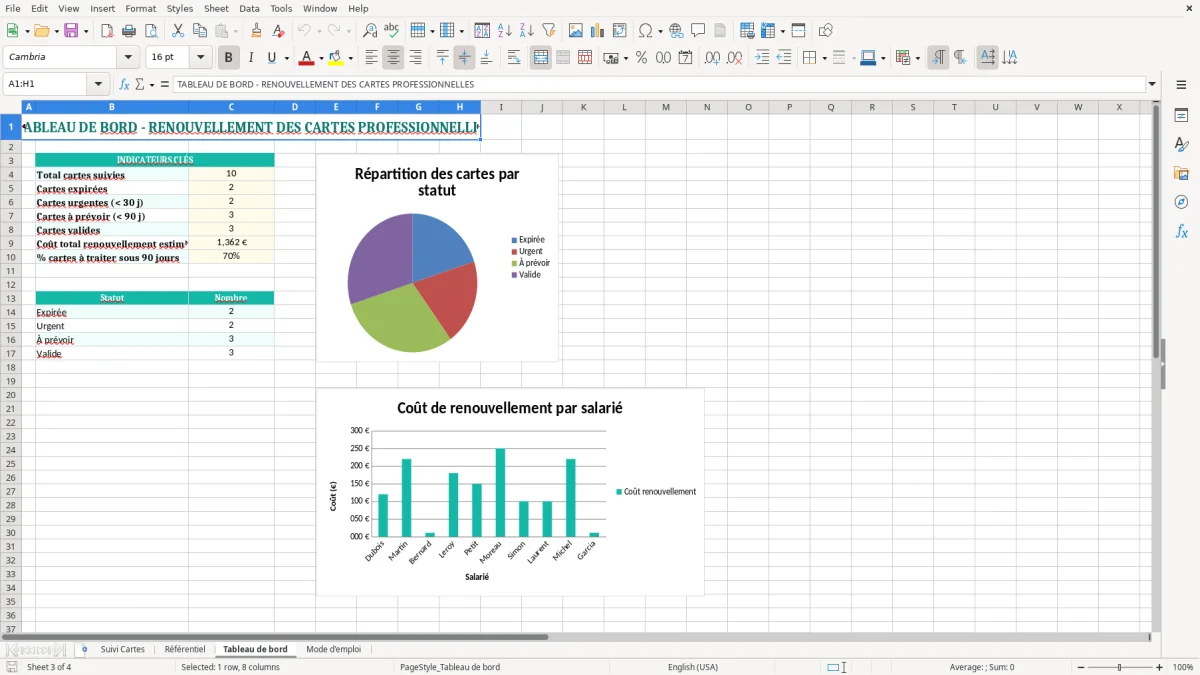Screen dimensions: 1200x675
Task: Clear direct formatting icon
Action: click(x=278, y=31)
